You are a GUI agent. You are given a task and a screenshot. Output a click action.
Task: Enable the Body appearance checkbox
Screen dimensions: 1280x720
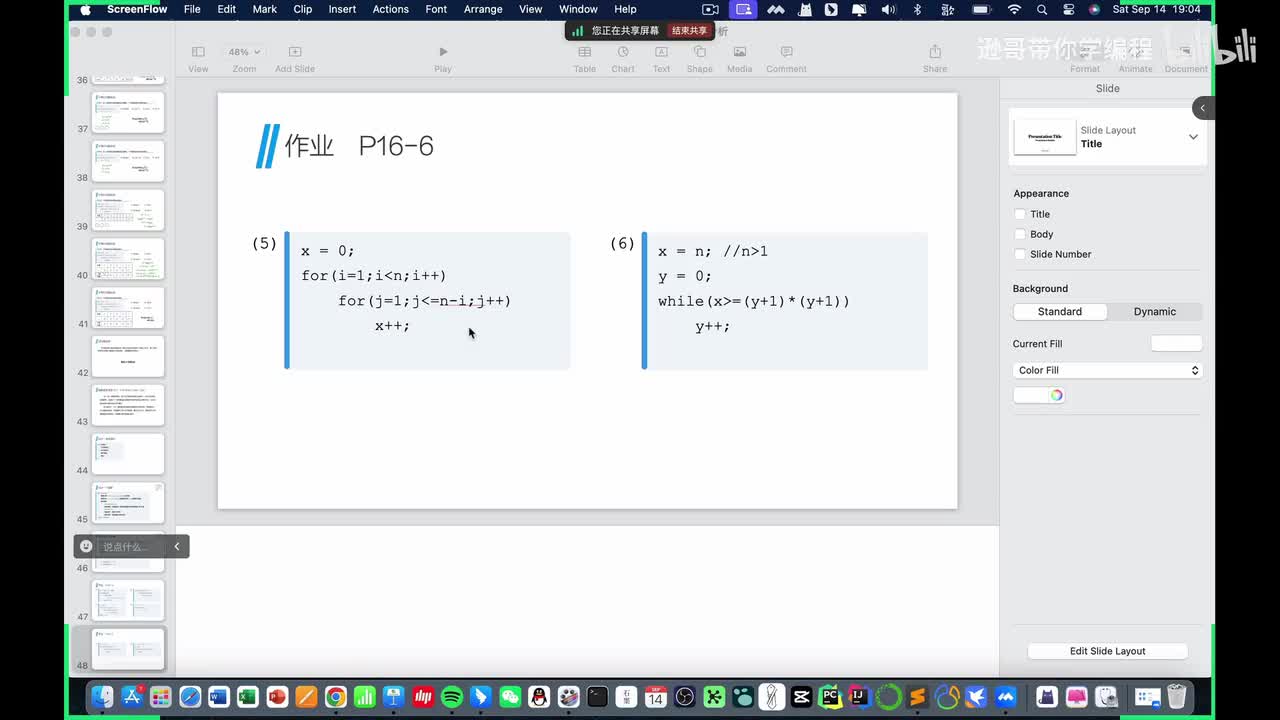(x=1020, y=234)
